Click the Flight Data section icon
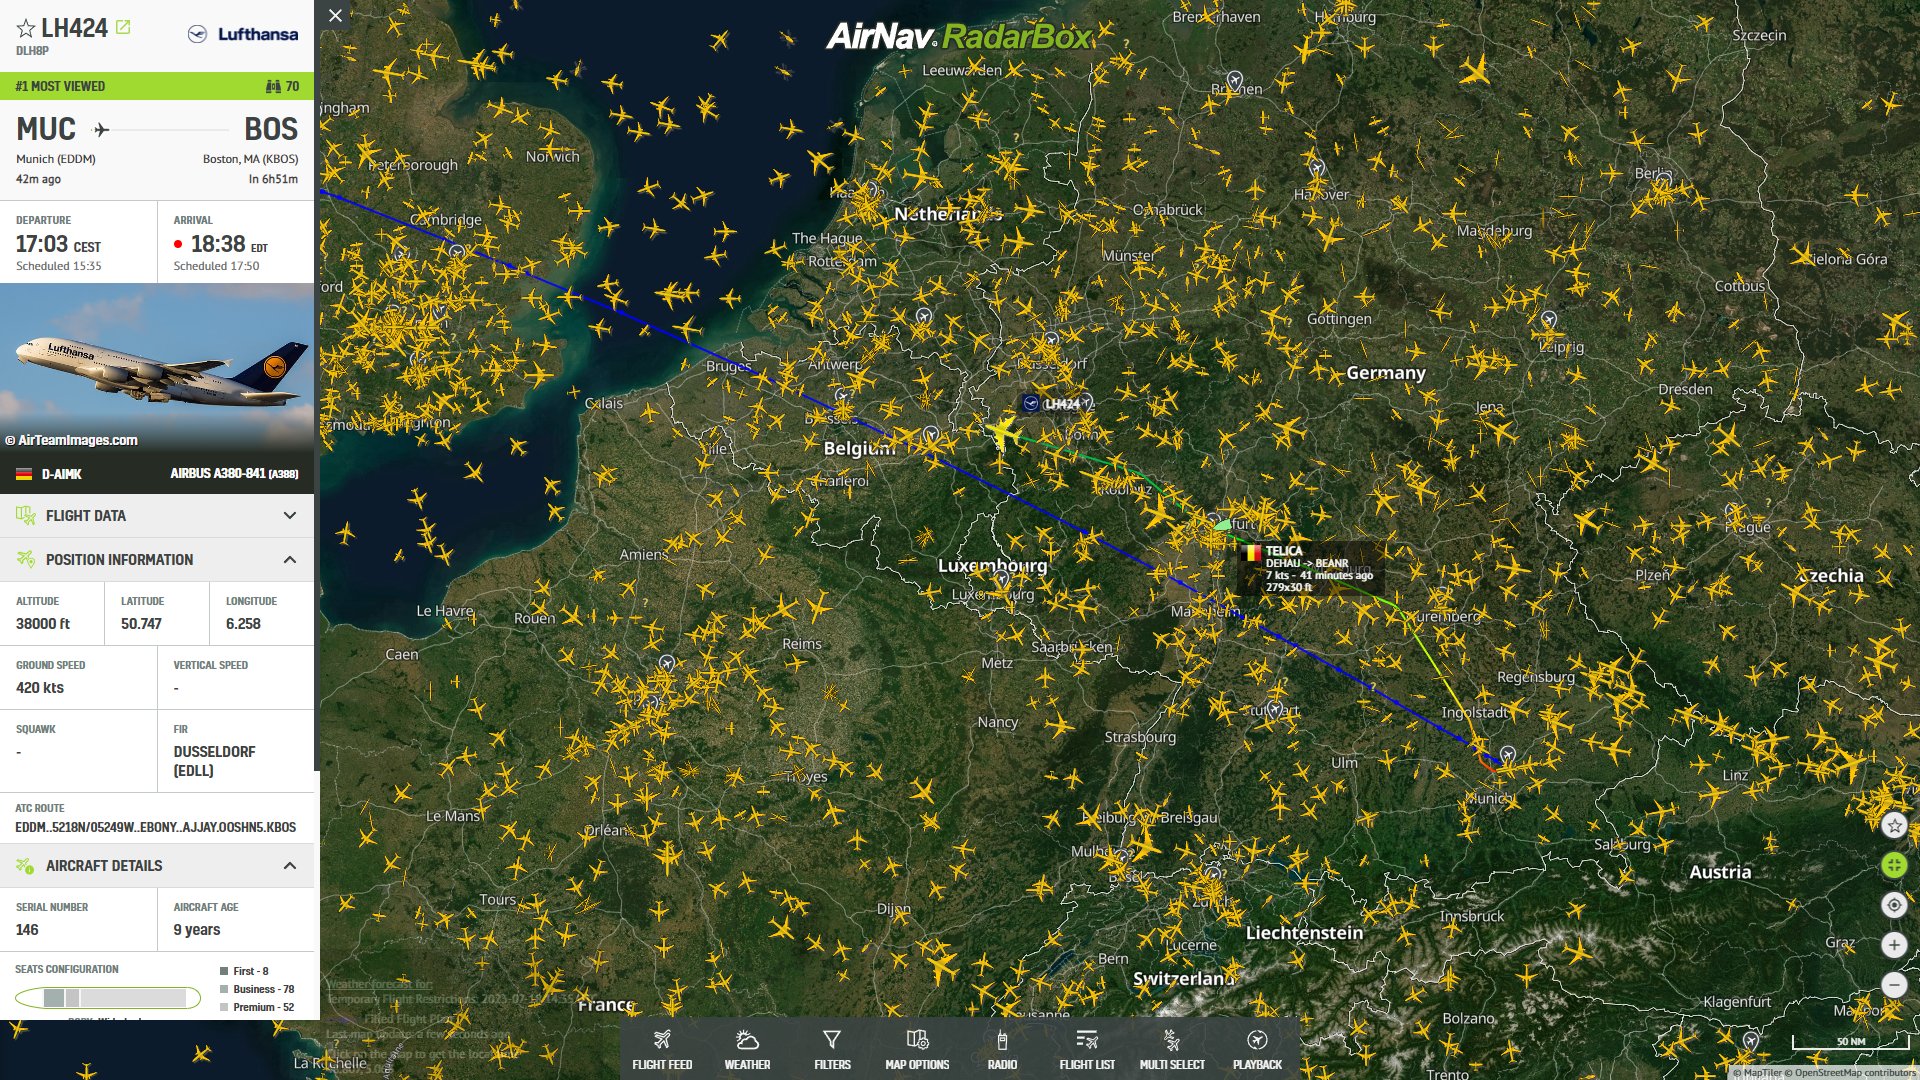1920x1080 pixels. pos(26,516)
